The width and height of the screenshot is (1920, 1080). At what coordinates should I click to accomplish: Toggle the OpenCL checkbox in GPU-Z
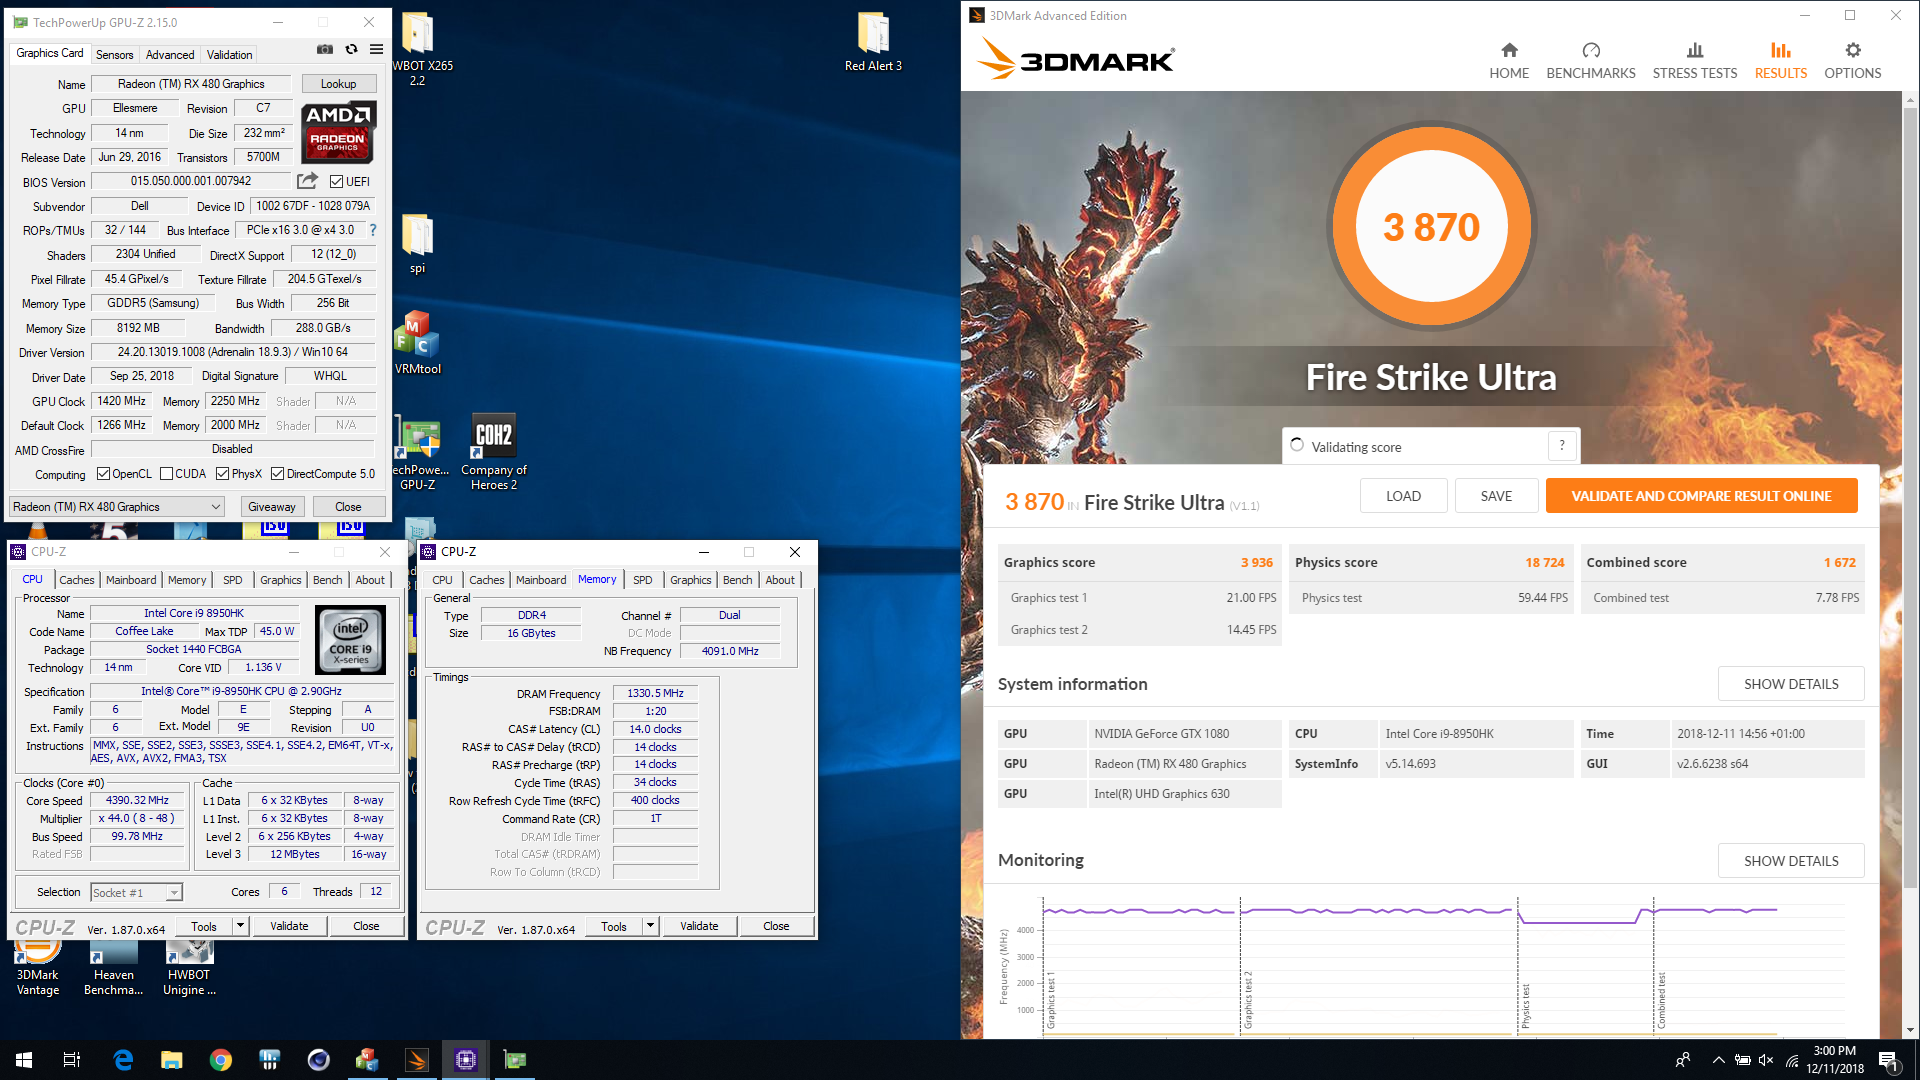tap(103, 474)
